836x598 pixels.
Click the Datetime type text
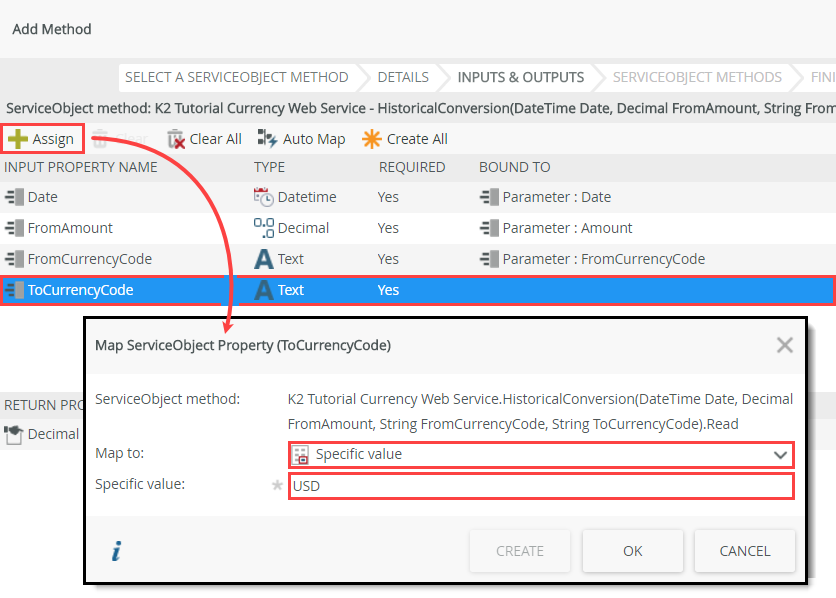[307, 197]
